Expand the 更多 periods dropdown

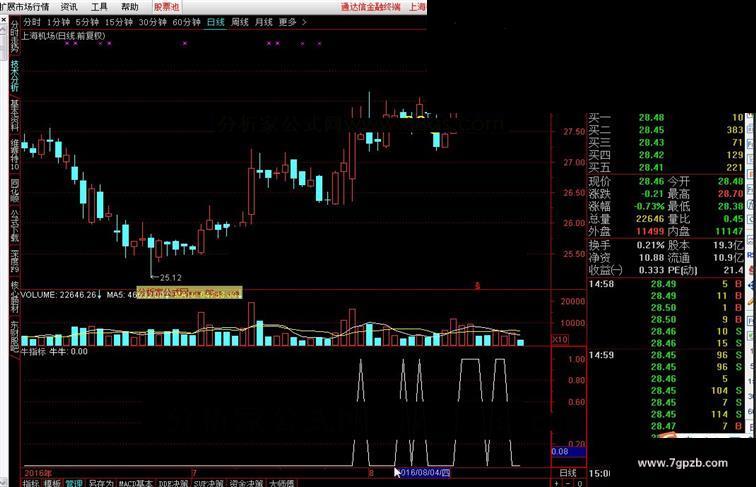(287, 22)
